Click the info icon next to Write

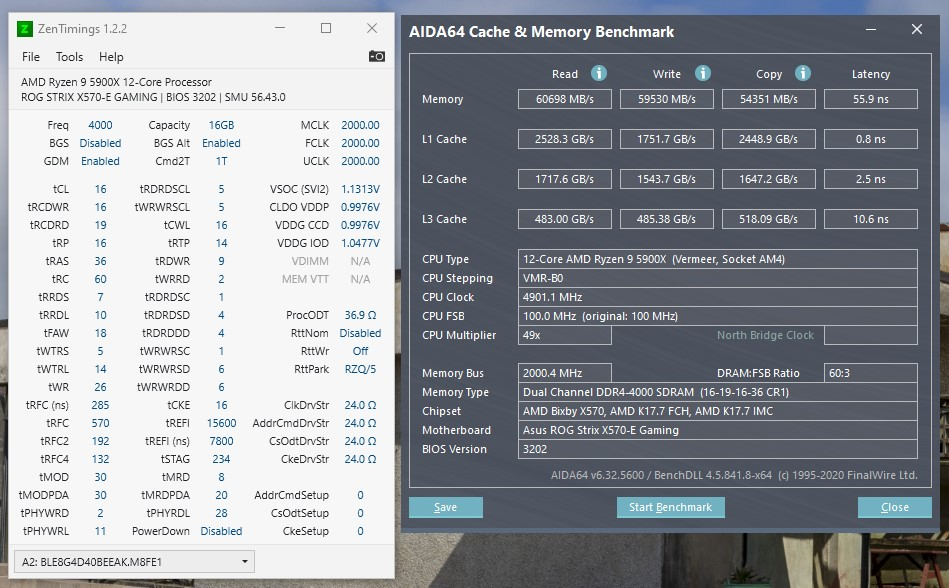coord(703,73)
